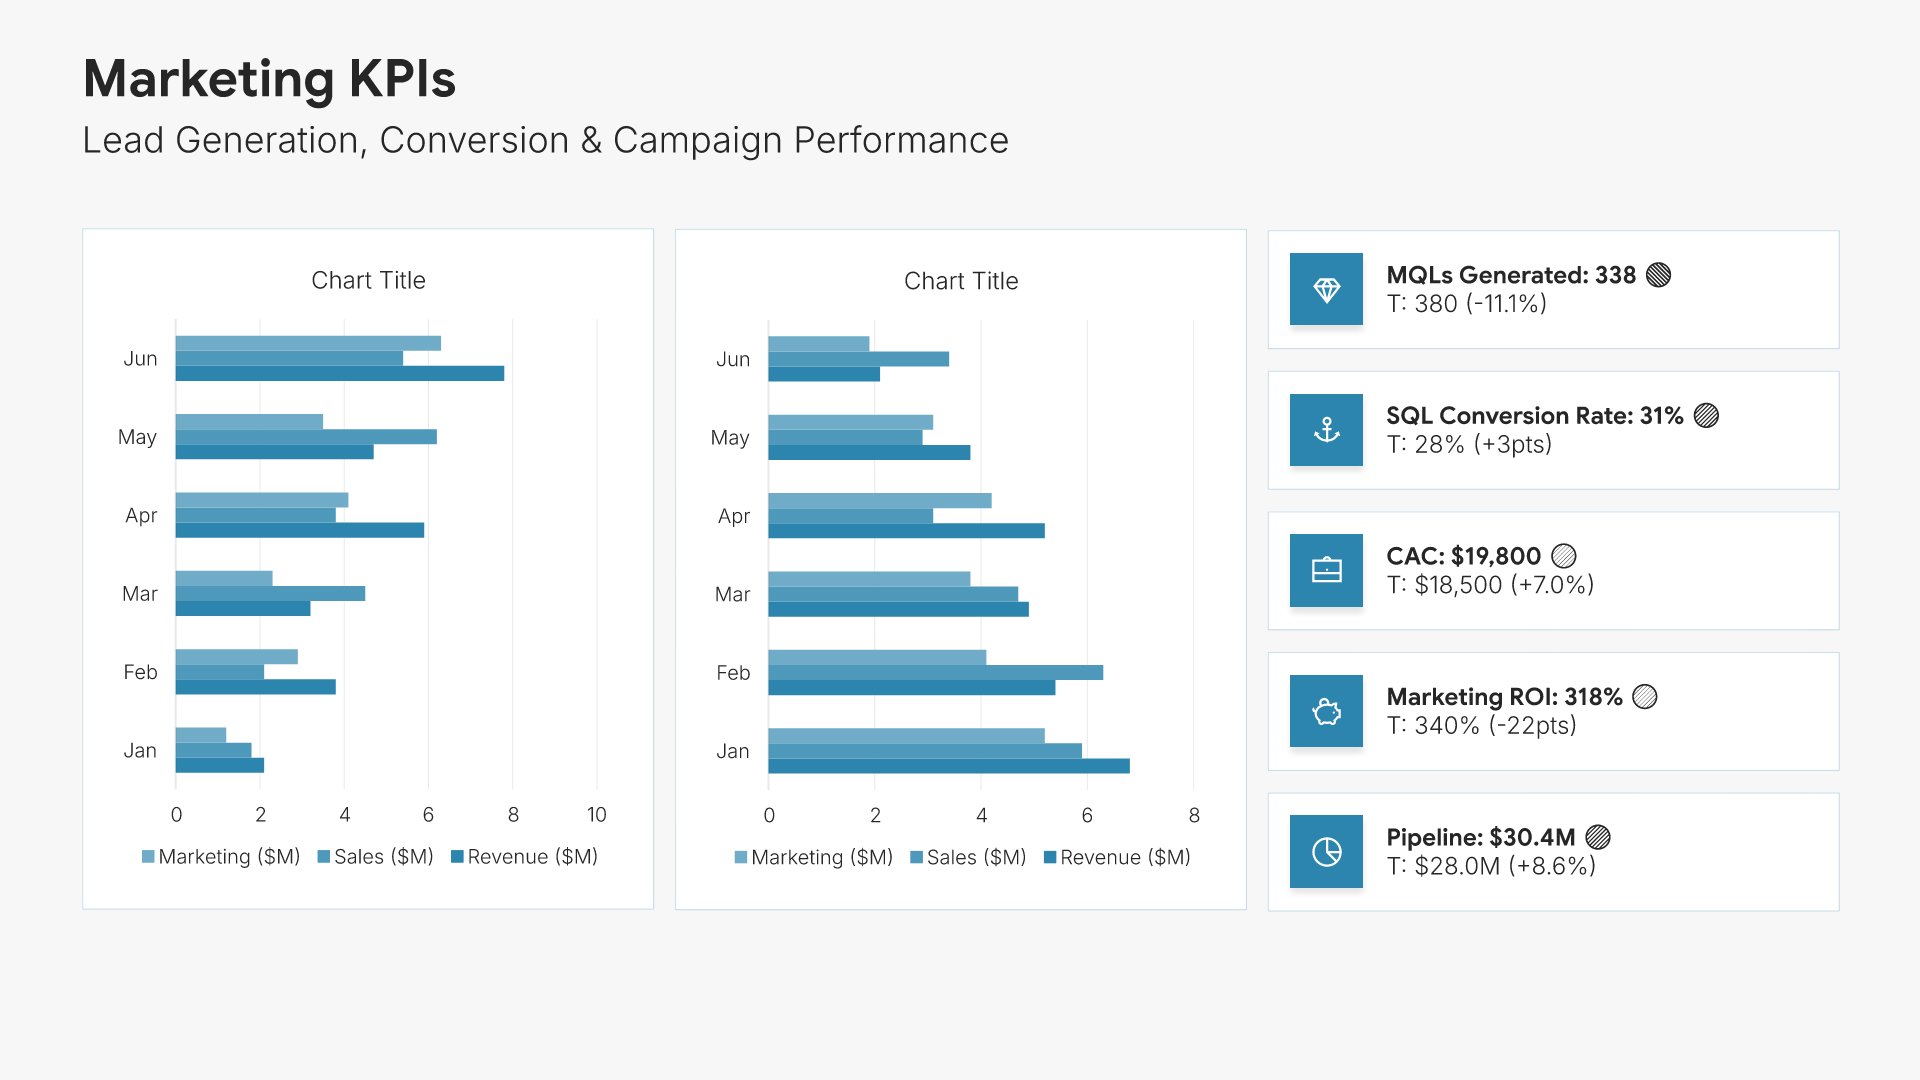Viewport: 1920px width, 1080px height.
Task: Click the pie chart icon beside Pipeline
Action: [1326, 852]
